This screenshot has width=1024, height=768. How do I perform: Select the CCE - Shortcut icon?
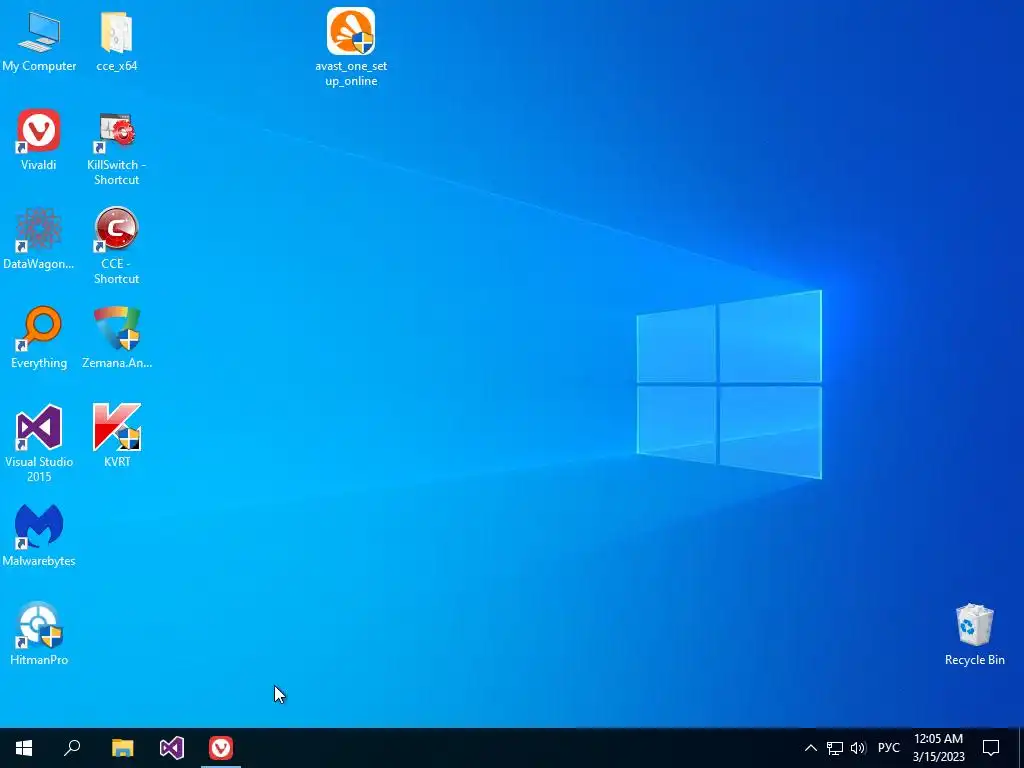click(x=117, y=246)
